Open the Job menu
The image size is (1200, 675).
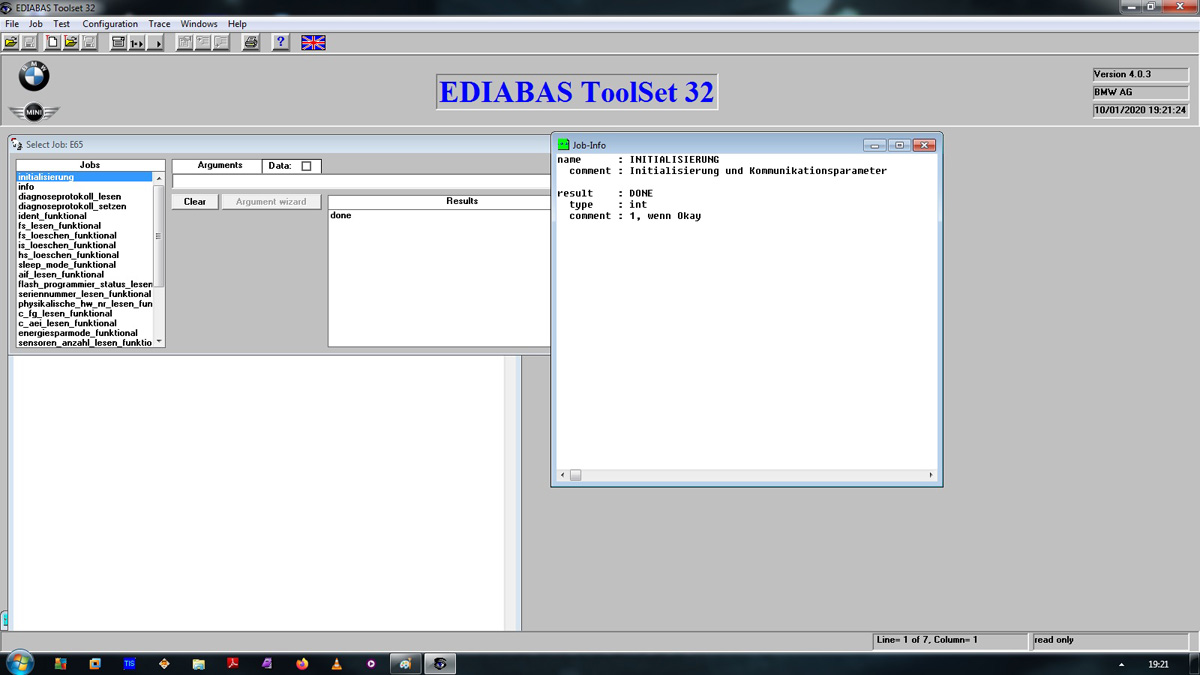coord(36,24)
